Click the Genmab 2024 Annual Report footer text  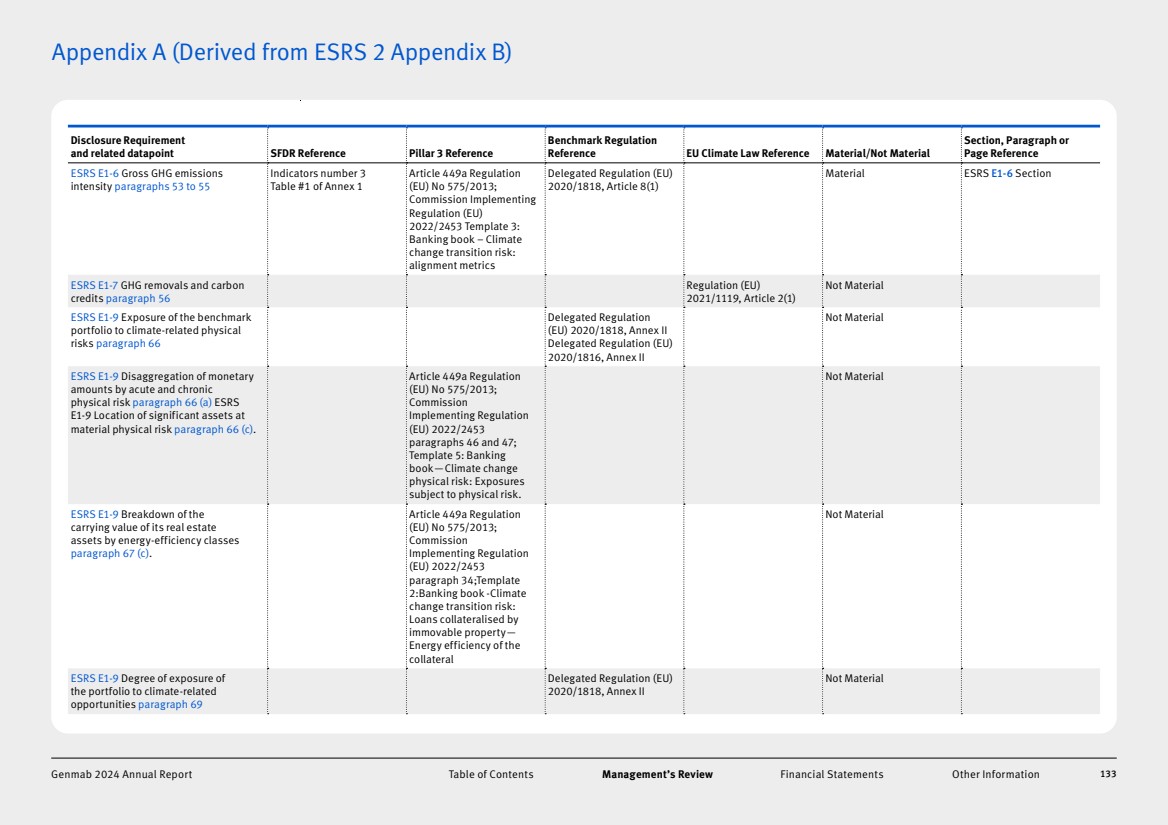click(x=121, y=774)
